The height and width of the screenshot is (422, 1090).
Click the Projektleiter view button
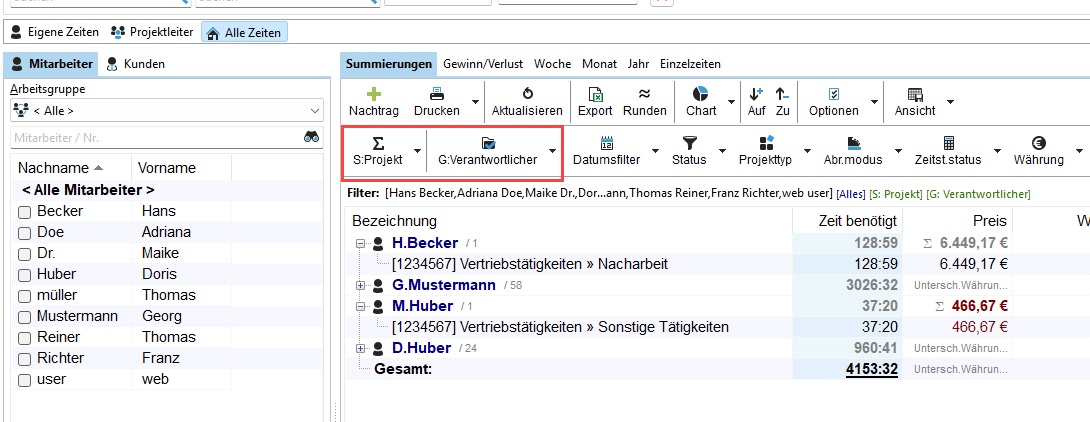pos(152,33)
